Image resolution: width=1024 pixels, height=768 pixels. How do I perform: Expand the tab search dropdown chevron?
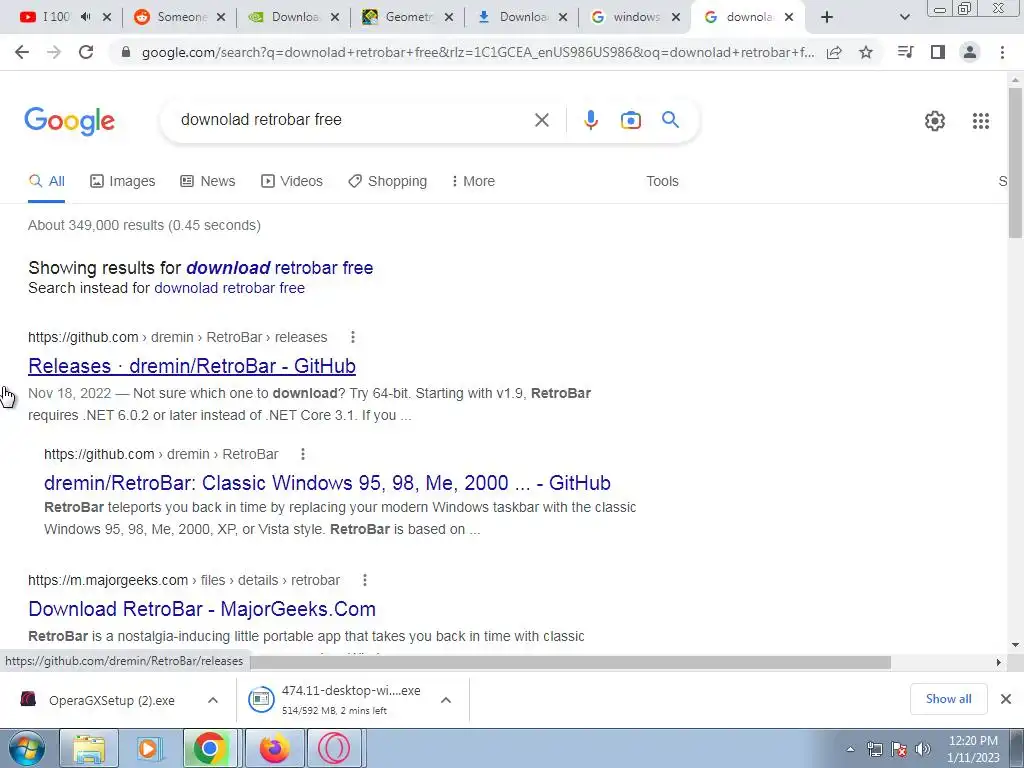(904, 17)
